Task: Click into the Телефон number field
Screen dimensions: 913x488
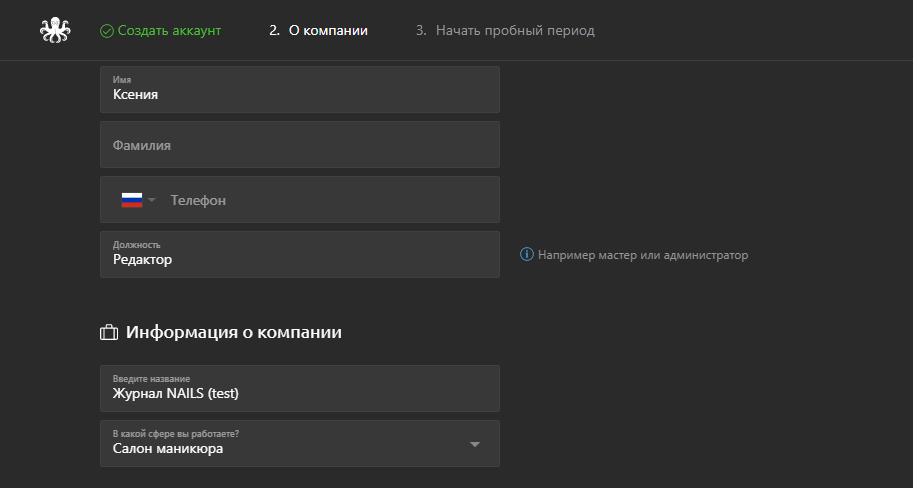Action: pos(332,200)
